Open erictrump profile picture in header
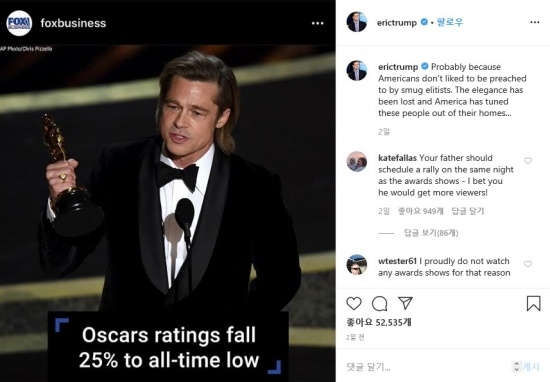 357,22
